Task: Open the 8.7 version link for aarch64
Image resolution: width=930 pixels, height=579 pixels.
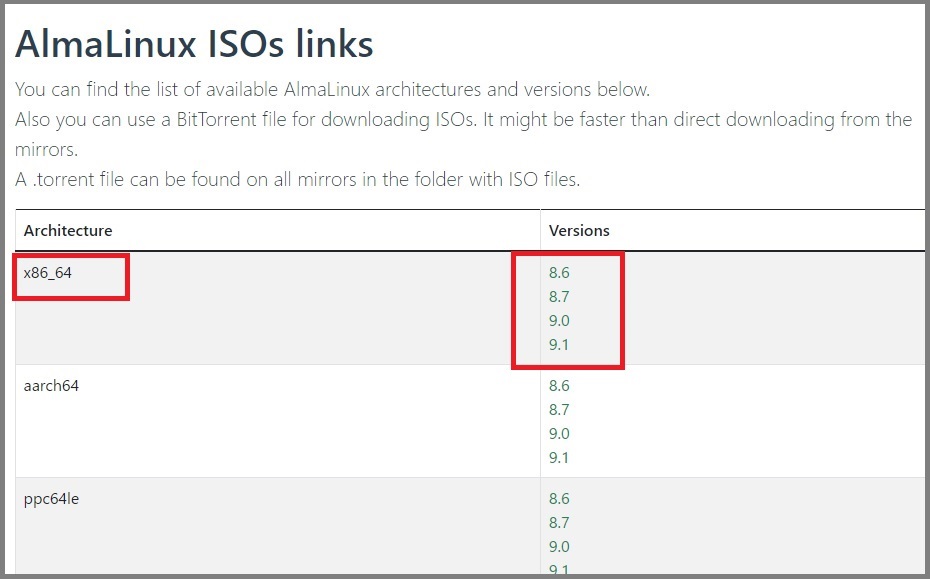Action: point(559,410)
